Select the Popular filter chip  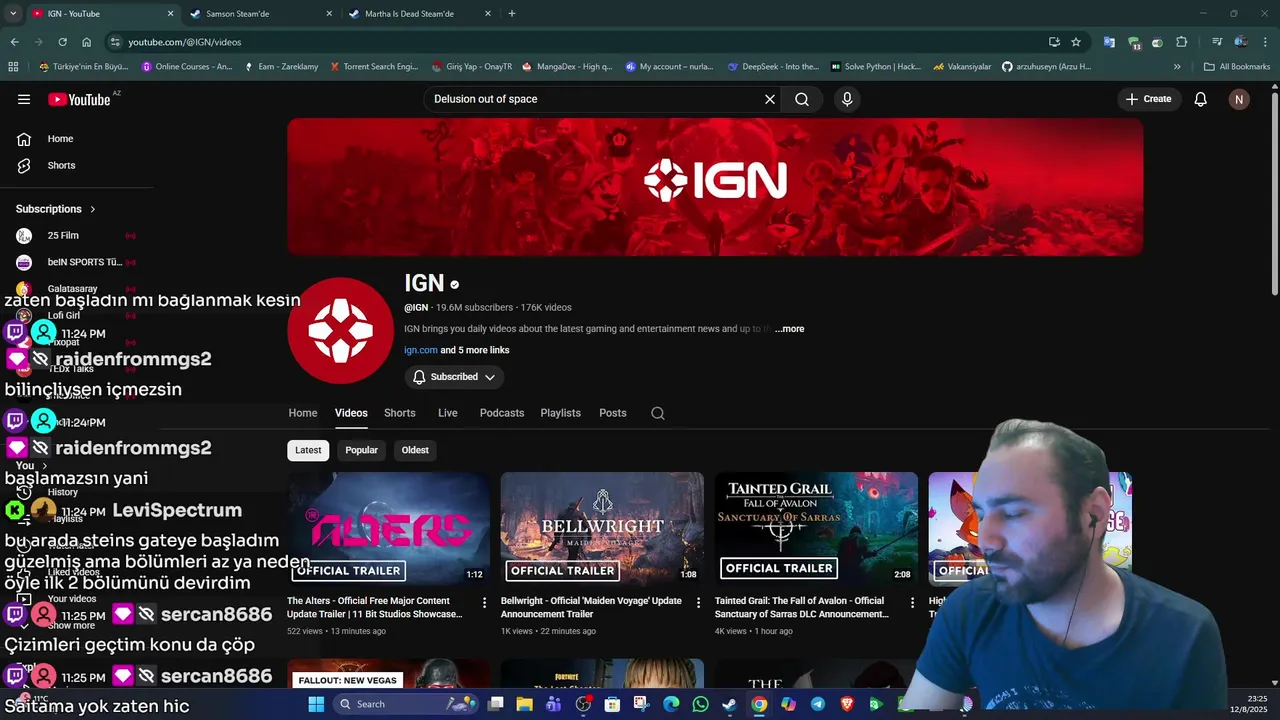click(362, 450)
